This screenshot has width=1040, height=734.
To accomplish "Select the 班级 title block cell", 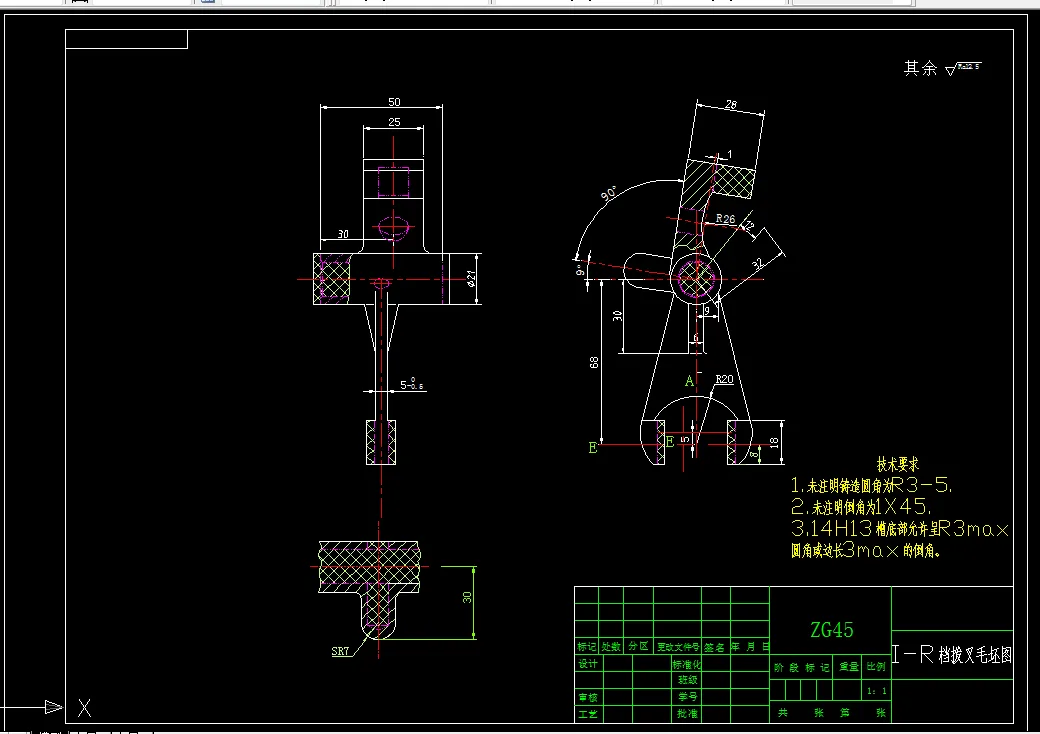I will (687, 680).
